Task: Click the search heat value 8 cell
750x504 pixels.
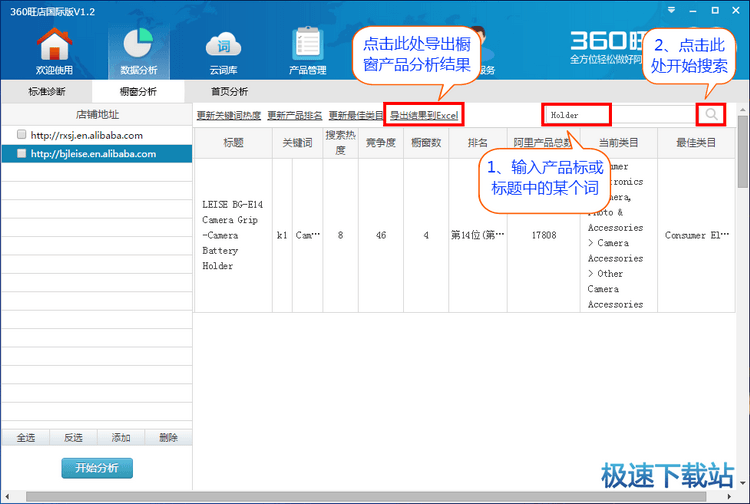Action: click(341, 235)
